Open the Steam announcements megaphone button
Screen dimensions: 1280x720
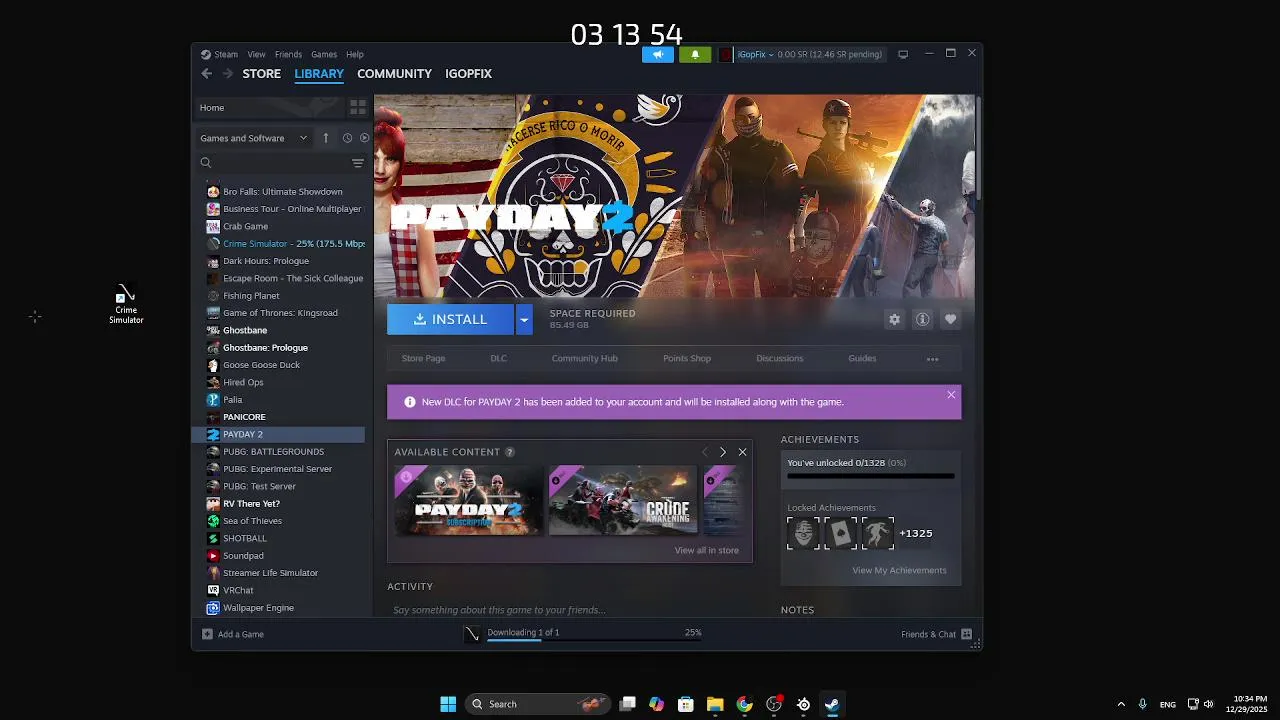tap(657, 54)
